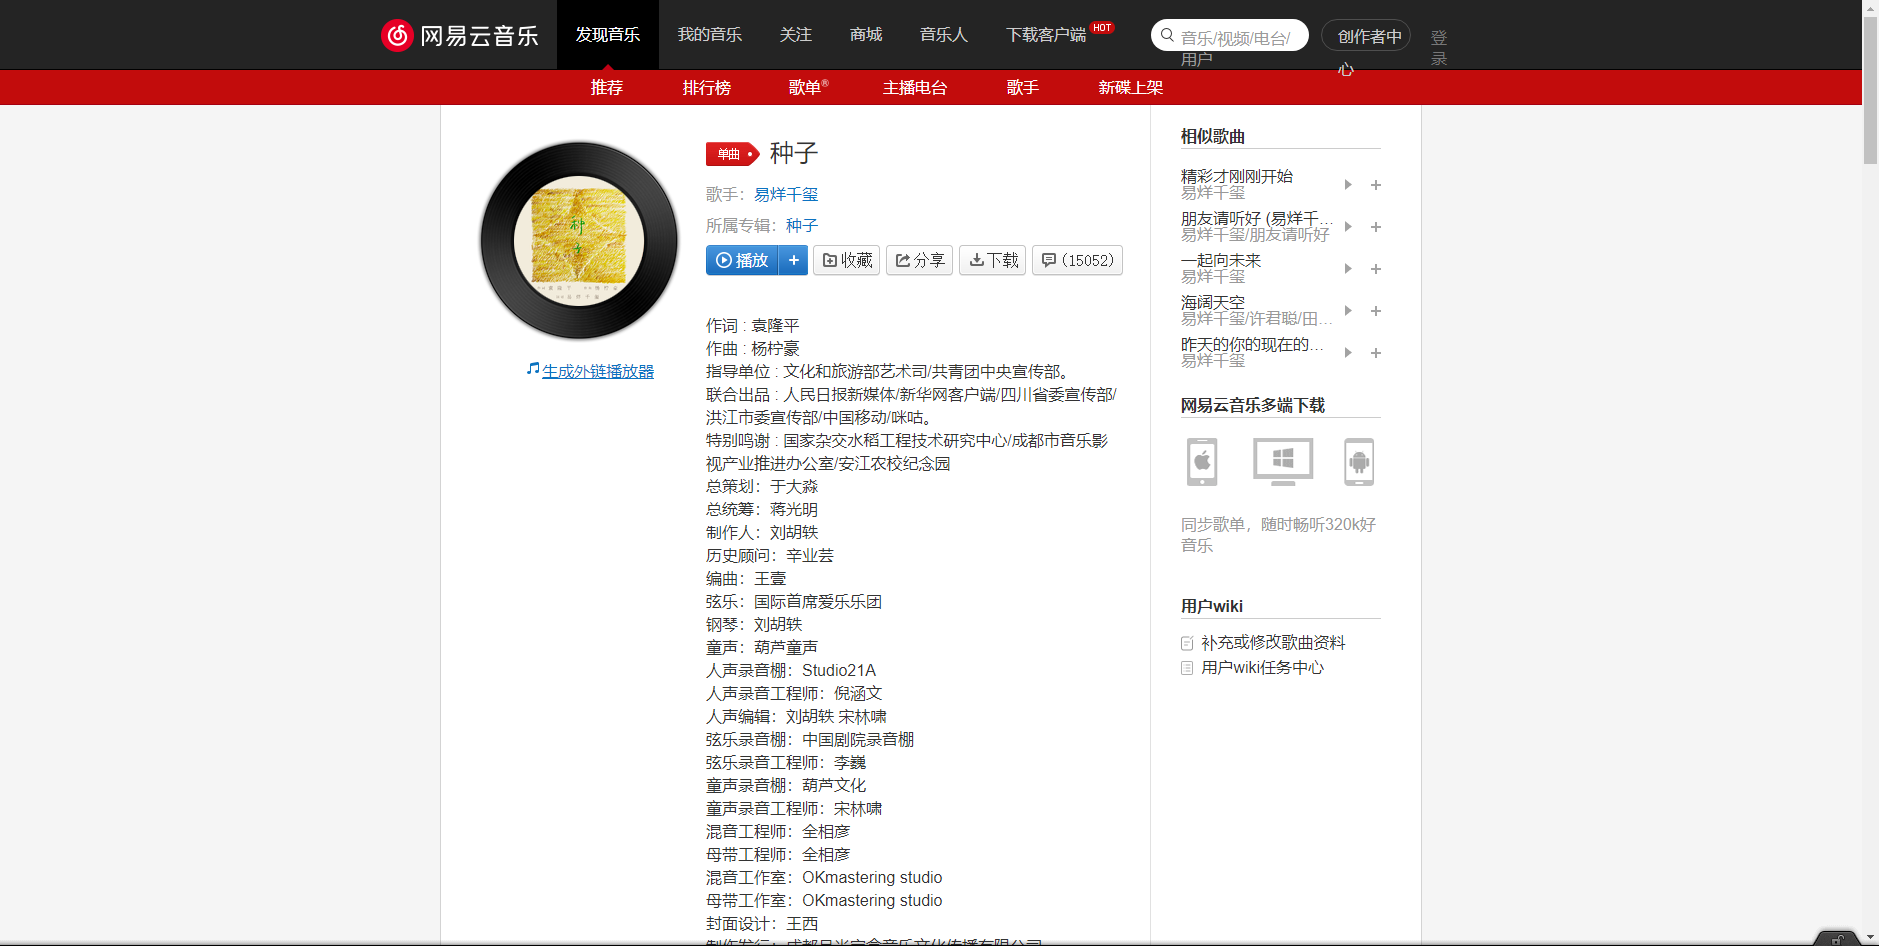Click the search magnifier icon
Screen dimensions: 1879x946
pos(1167,35)
